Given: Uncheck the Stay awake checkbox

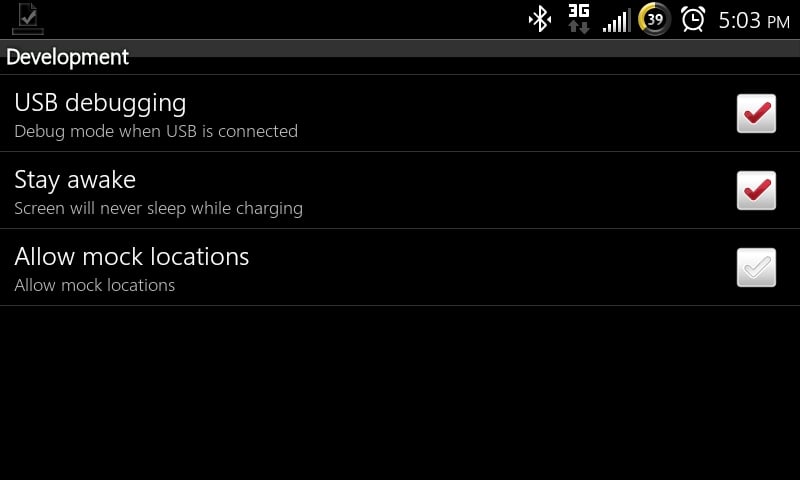Looking at the screenshot, I should coord(756,190).
